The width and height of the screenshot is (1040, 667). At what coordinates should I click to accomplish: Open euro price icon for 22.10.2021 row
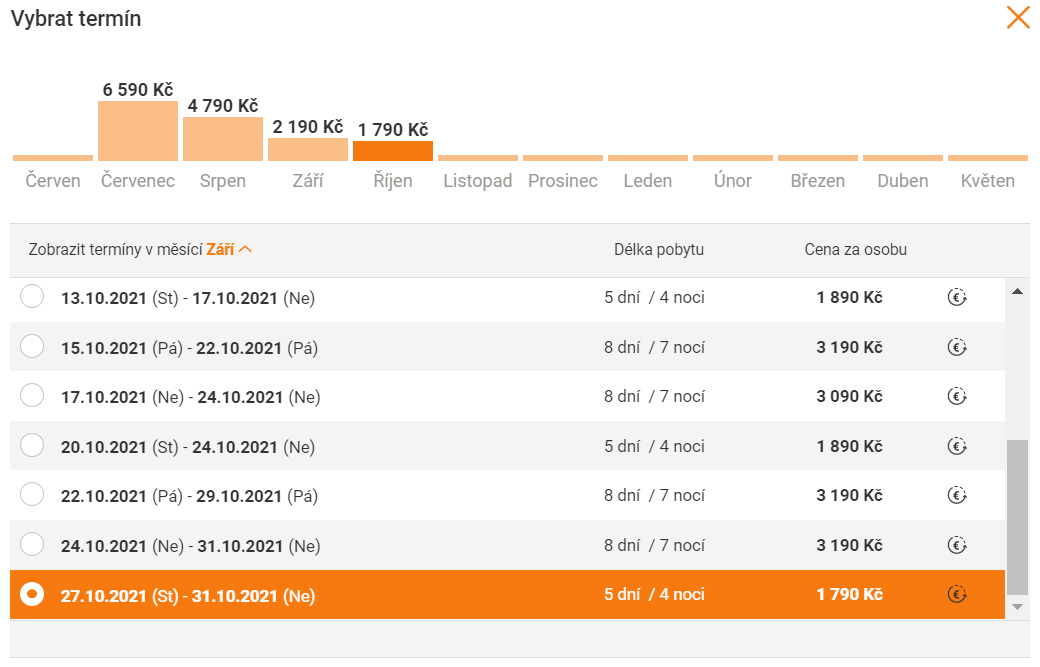(x=956, y=495)
